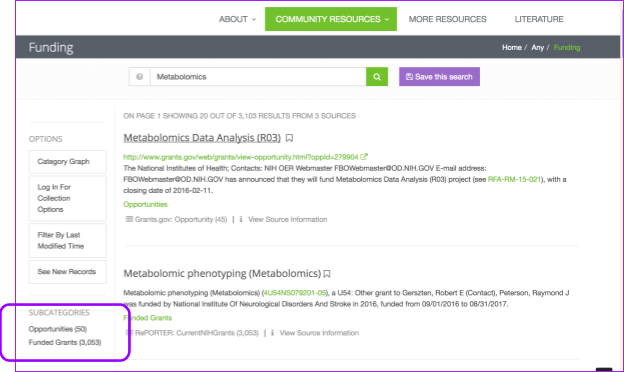This screenshot has height=372, width=624.
Task: Open the LITERATURE menu item
Action: point(539,19)
